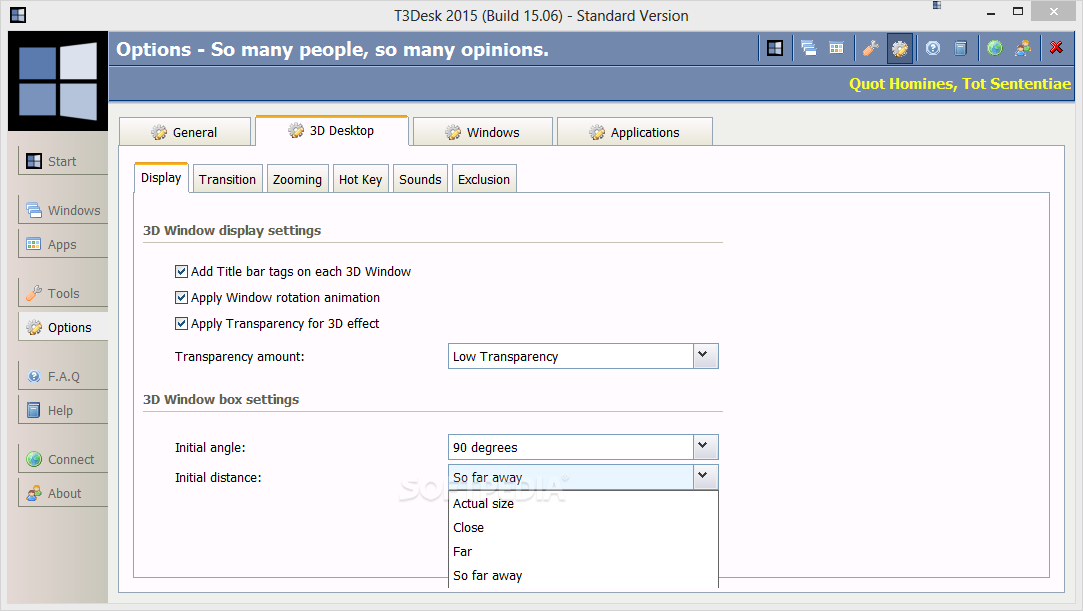Open Tools from the sidebar

coord(63,293)
